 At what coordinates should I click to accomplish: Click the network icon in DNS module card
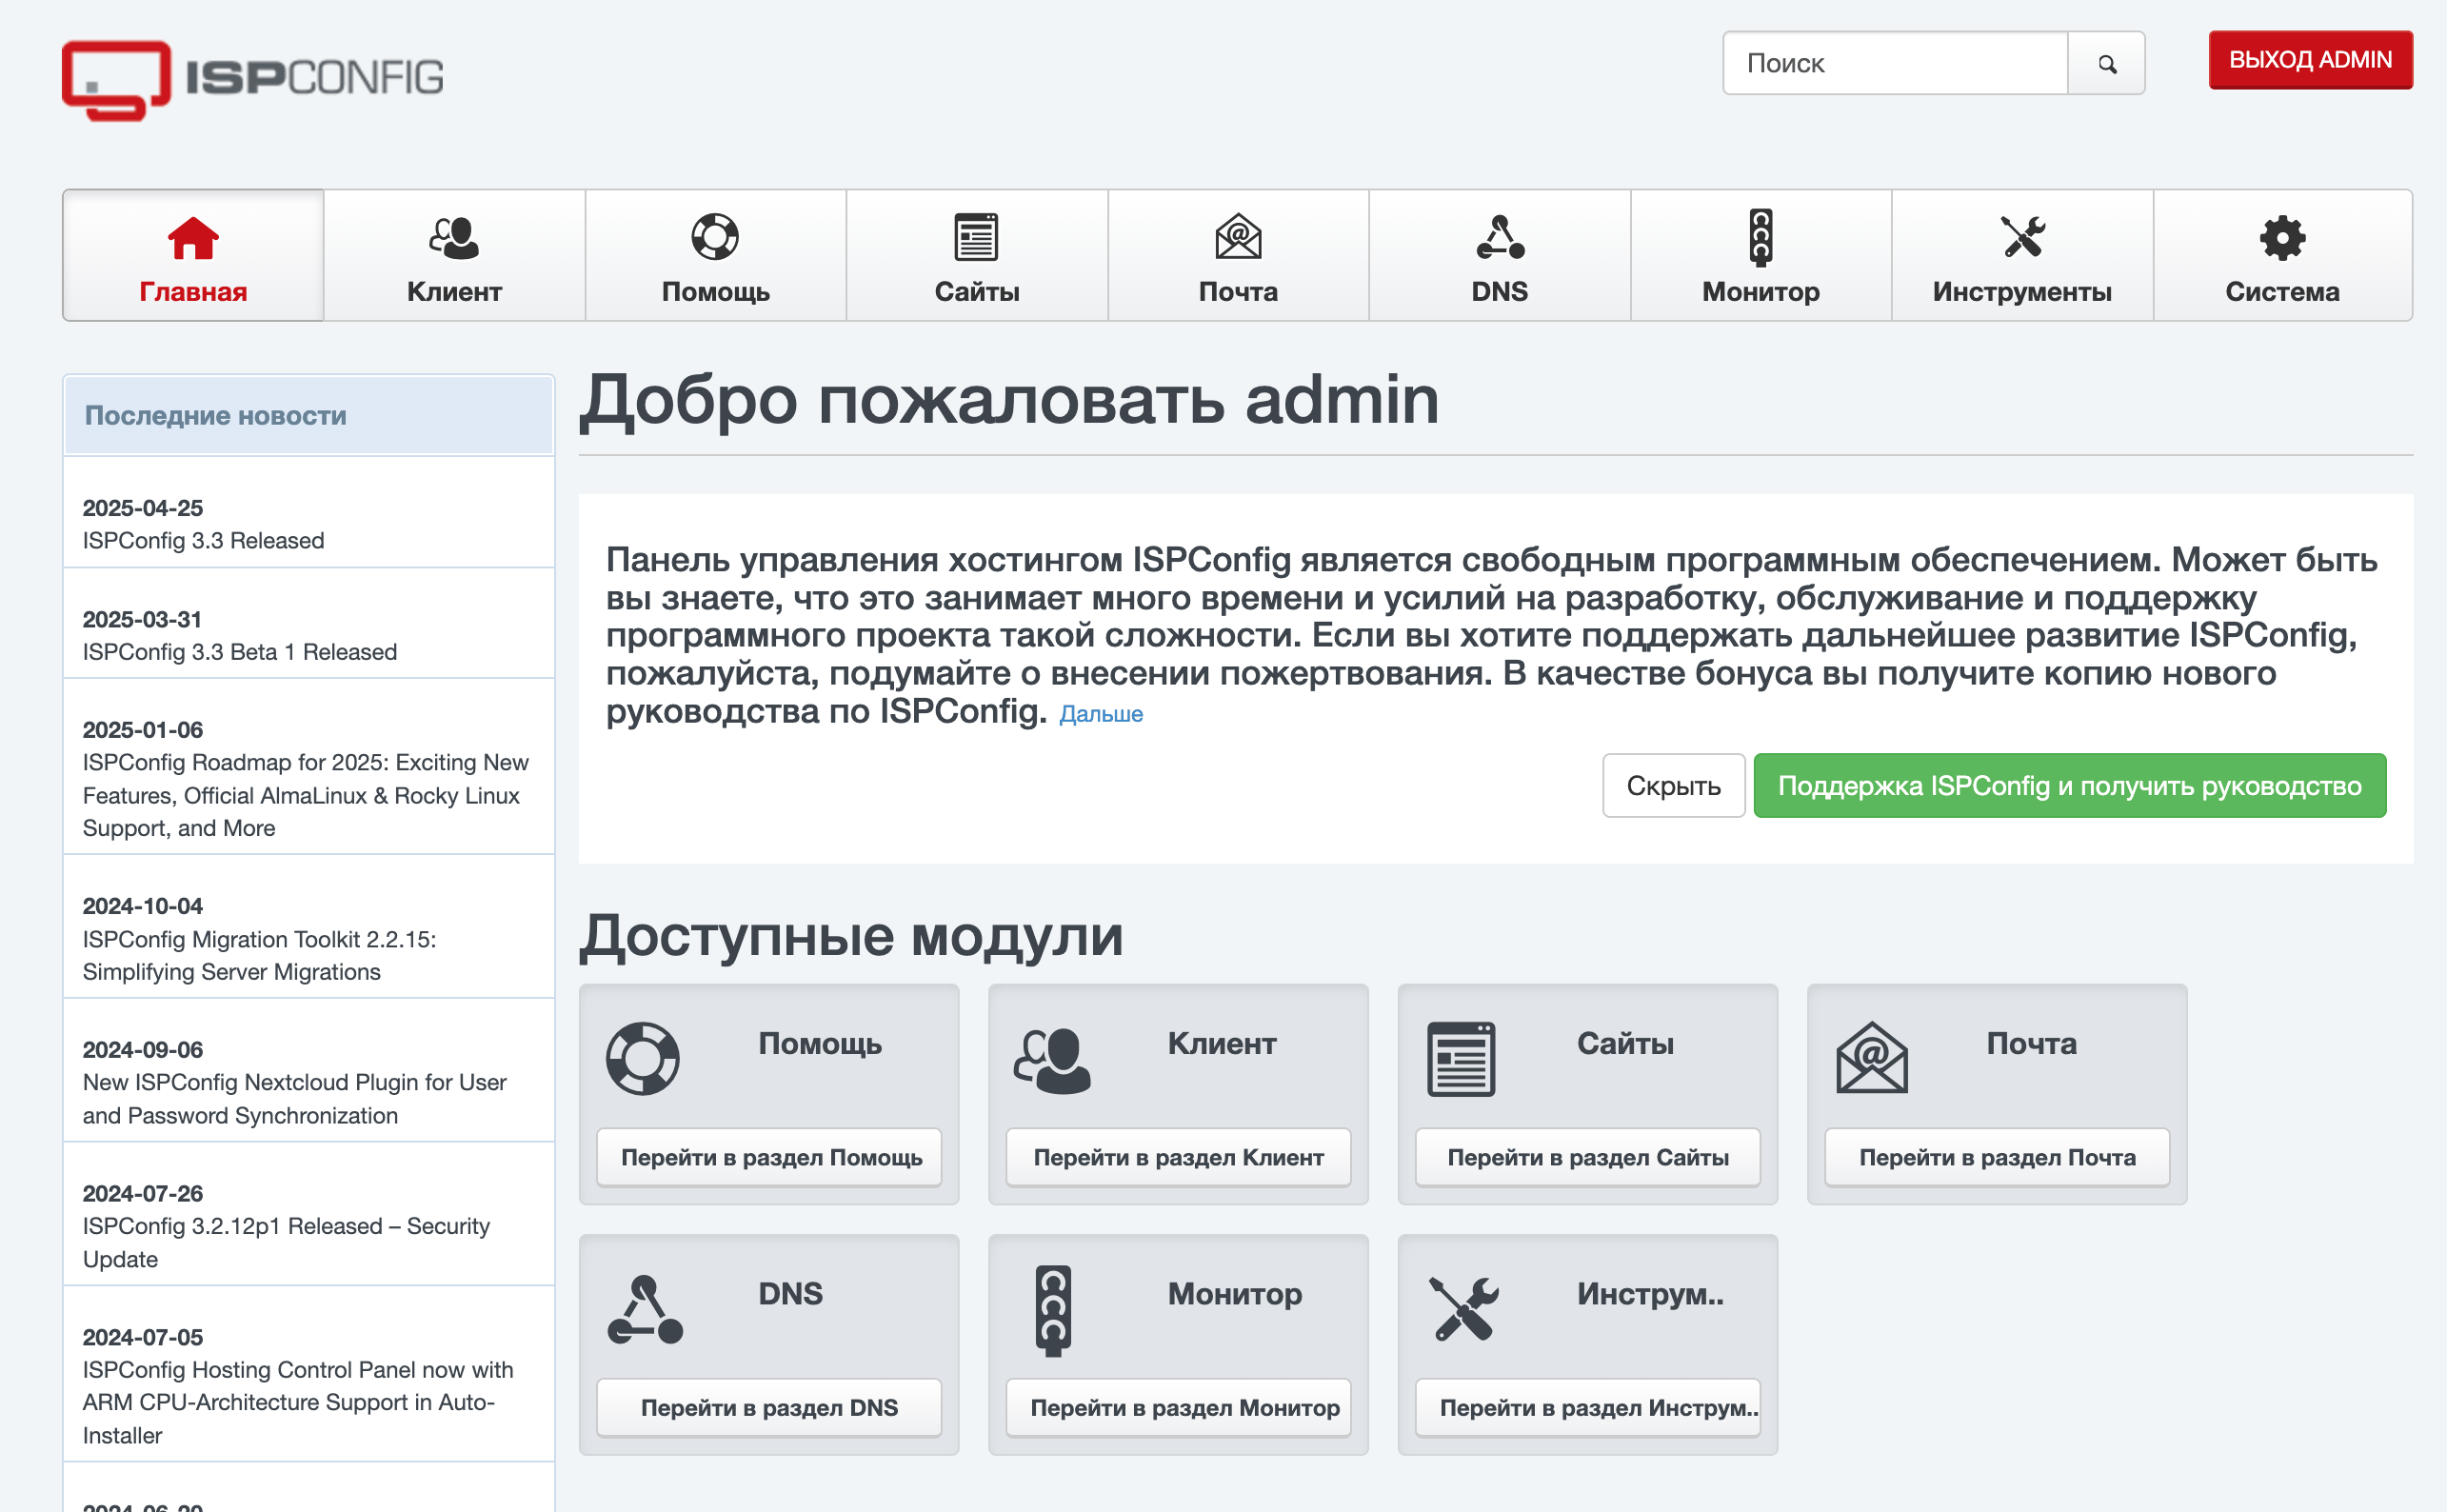pyautogui.click(x=645, y=1309)
